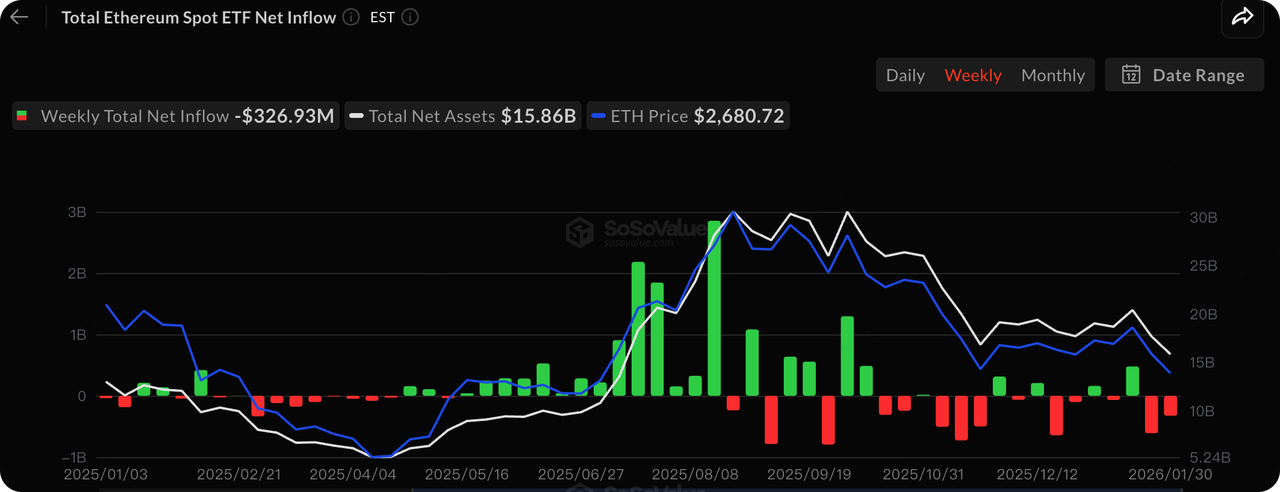Click the calendar icon in Date Range
Screen dimensions: 1280x492
(x=1131, y=75)
